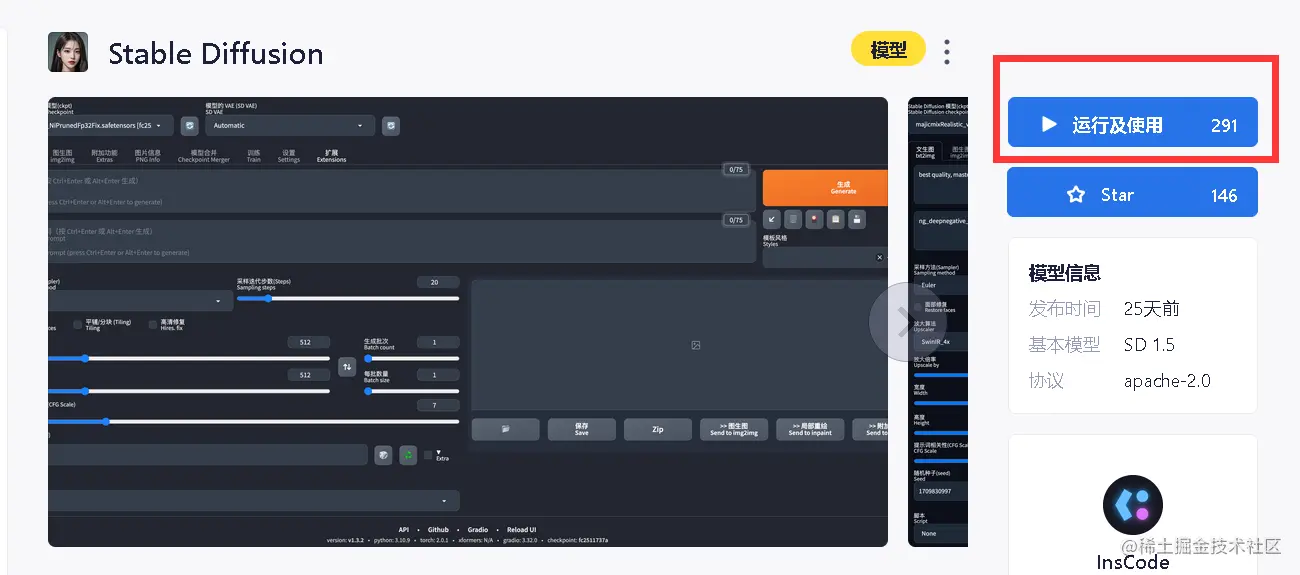Click the Send to inpaint button
Viewport: 1300px width, 575px height.
810,429
